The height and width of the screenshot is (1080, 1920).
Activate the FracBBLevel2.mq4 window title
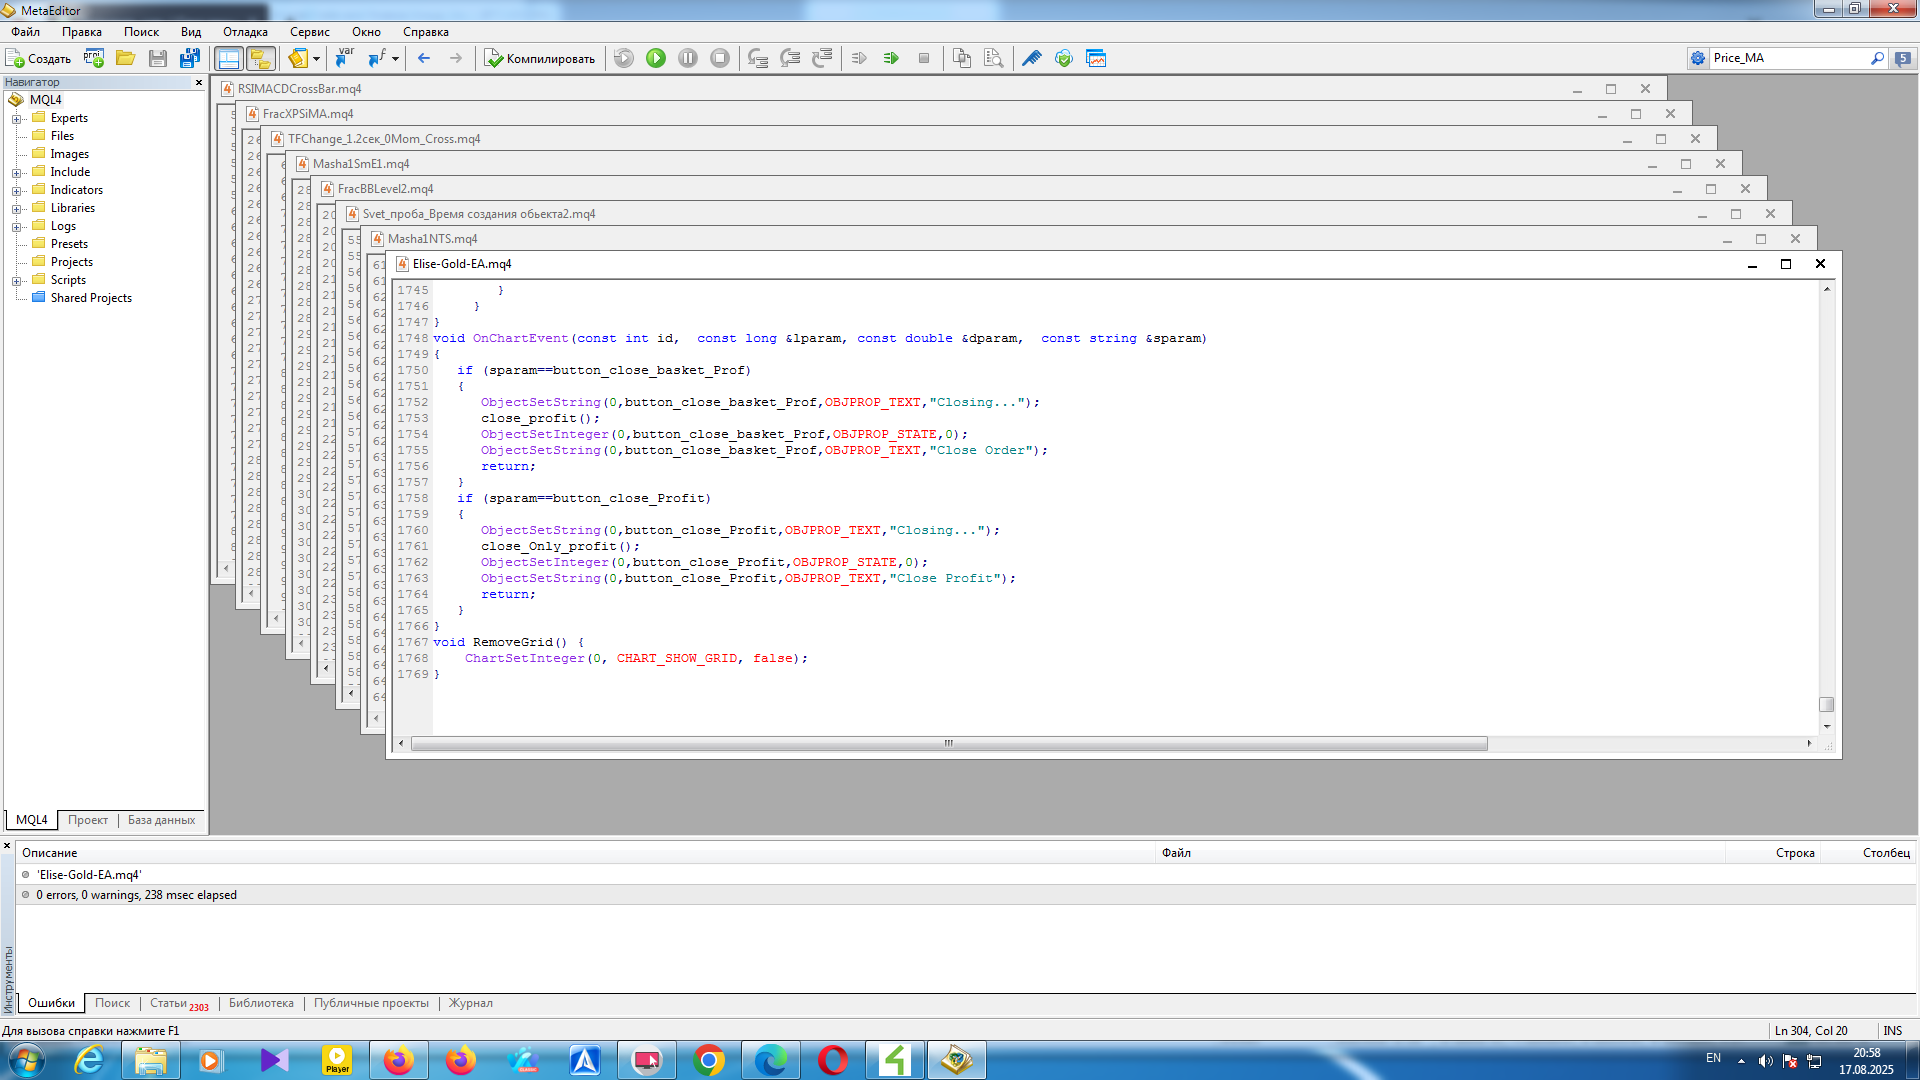tap(385, 189)
